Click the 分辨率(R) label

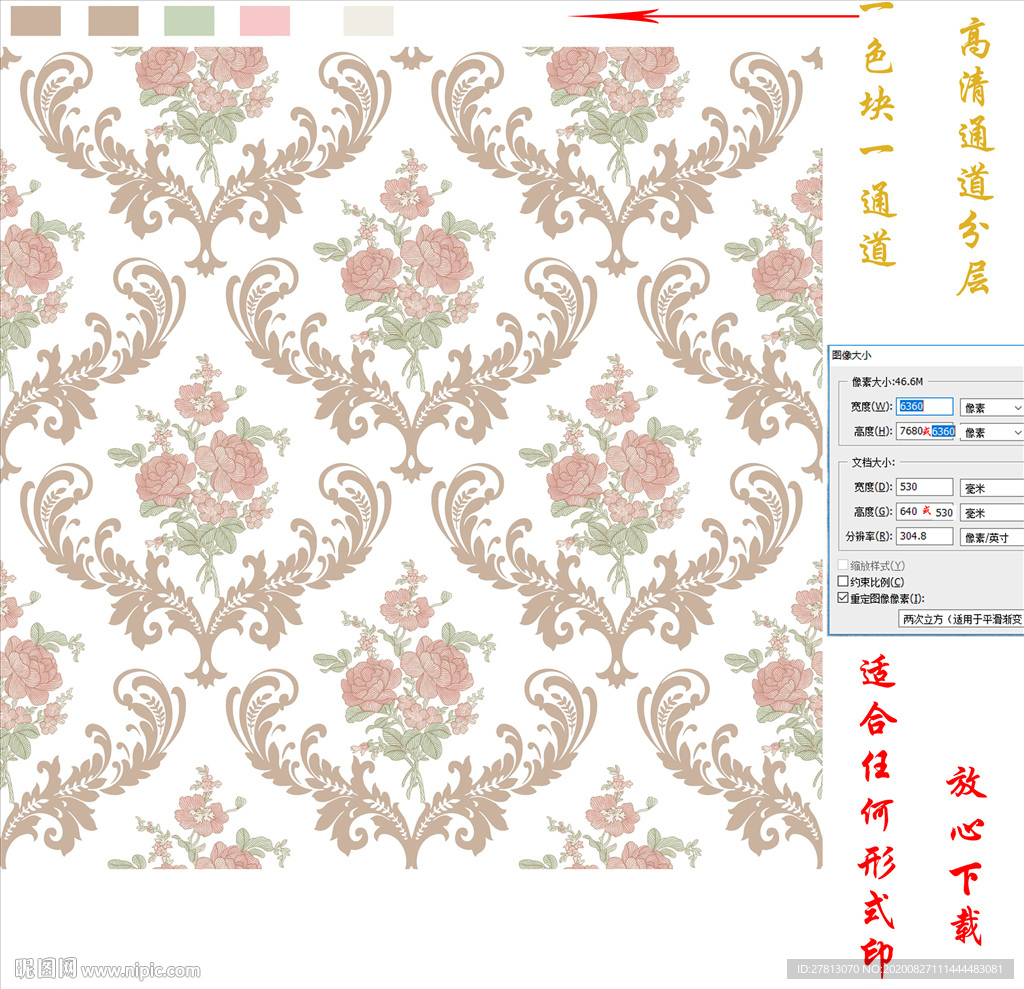(869, 536)
